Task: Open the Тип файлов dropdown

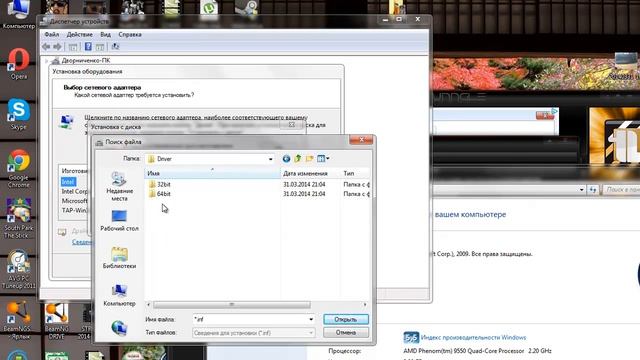Action: point(253,333)
